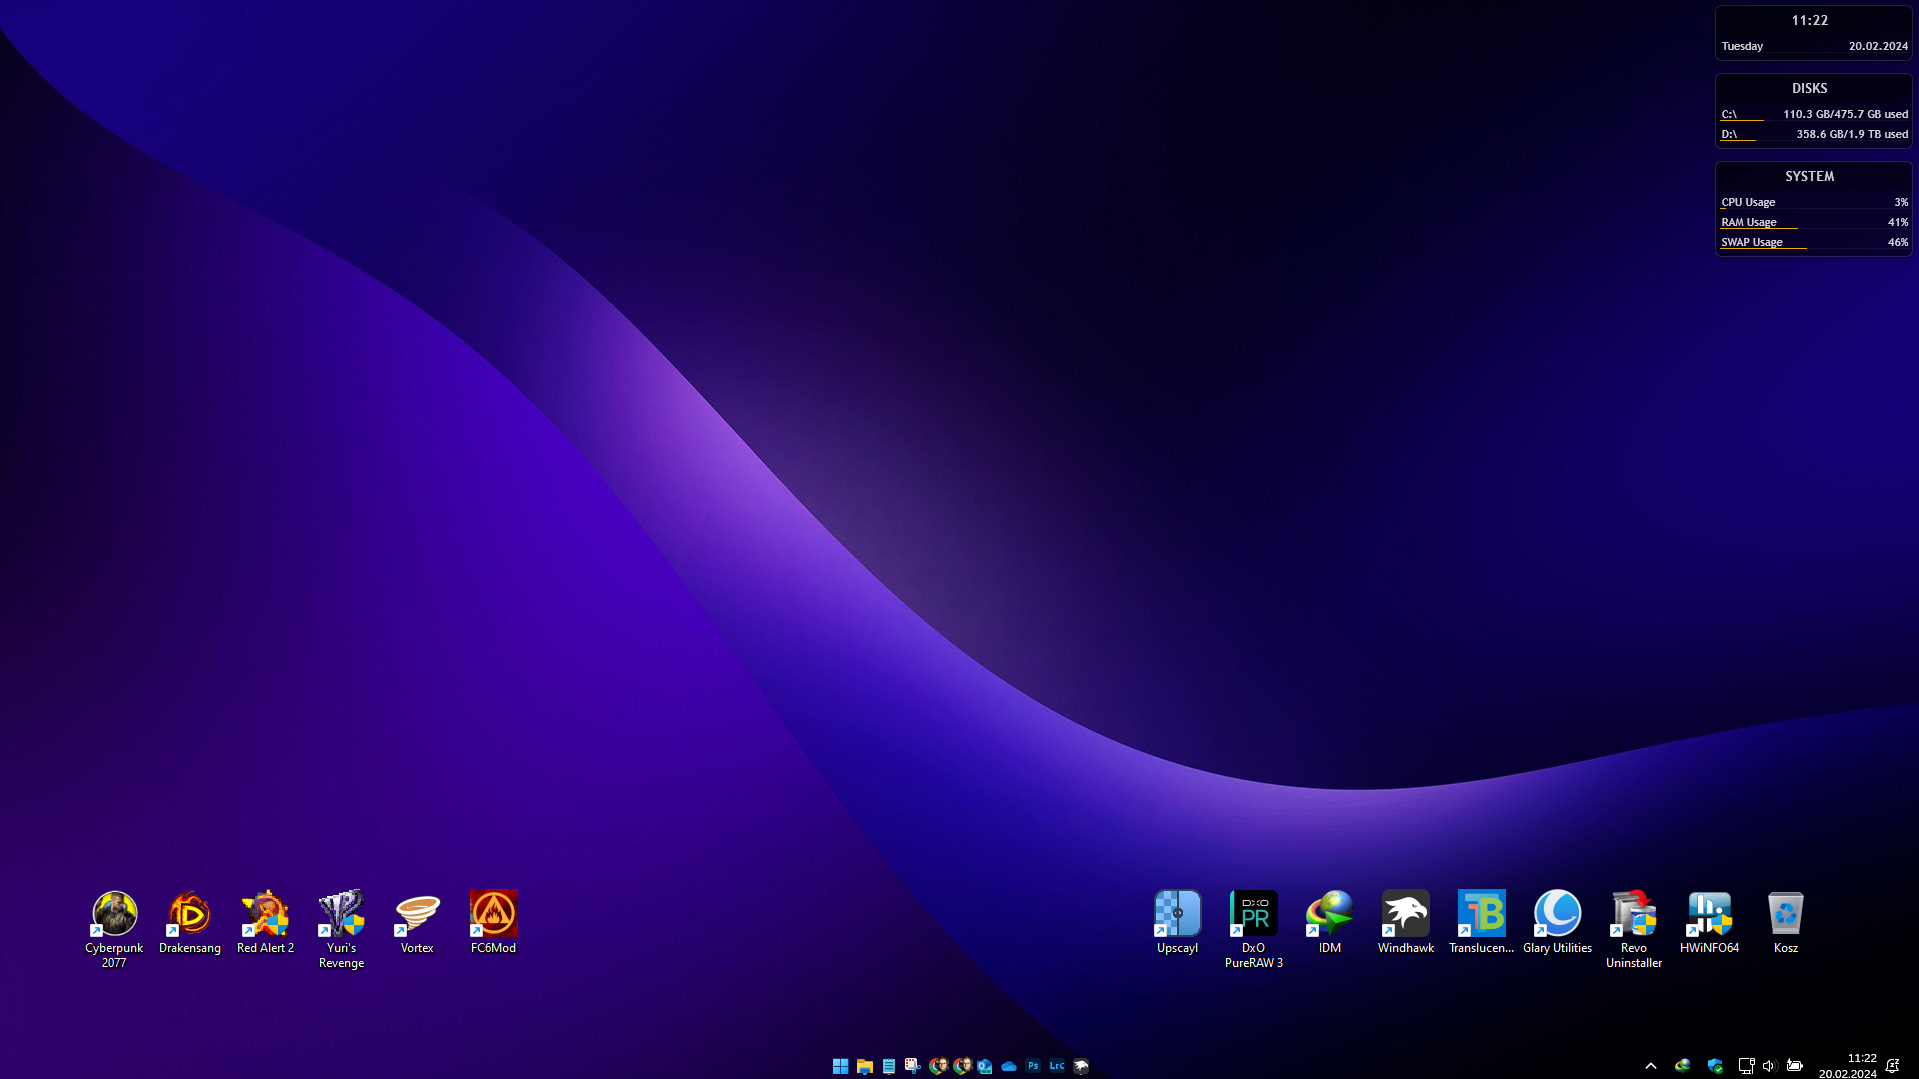
Task: Launch Yuri's Revenge
Action: [x=341, y=913]
